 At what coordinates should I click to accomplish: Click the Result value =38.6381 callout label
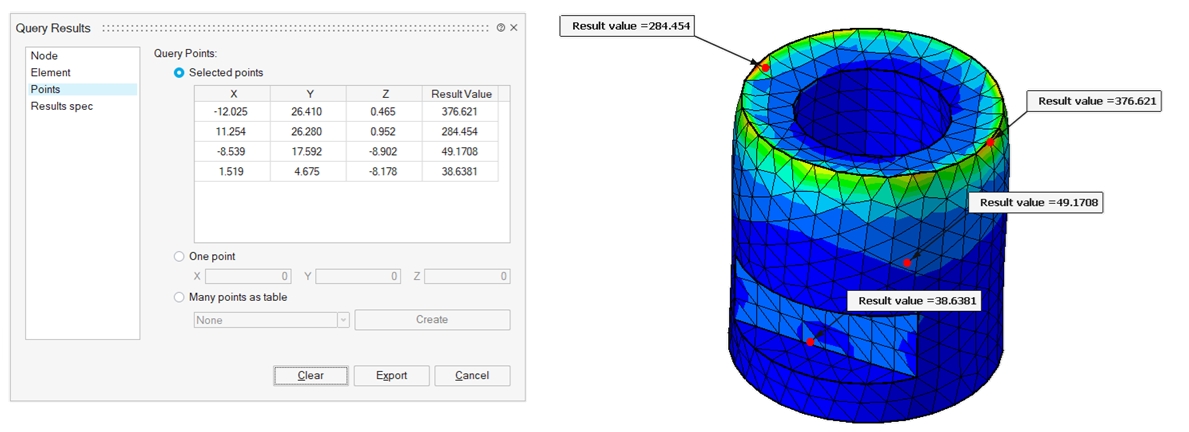(913, 300)
